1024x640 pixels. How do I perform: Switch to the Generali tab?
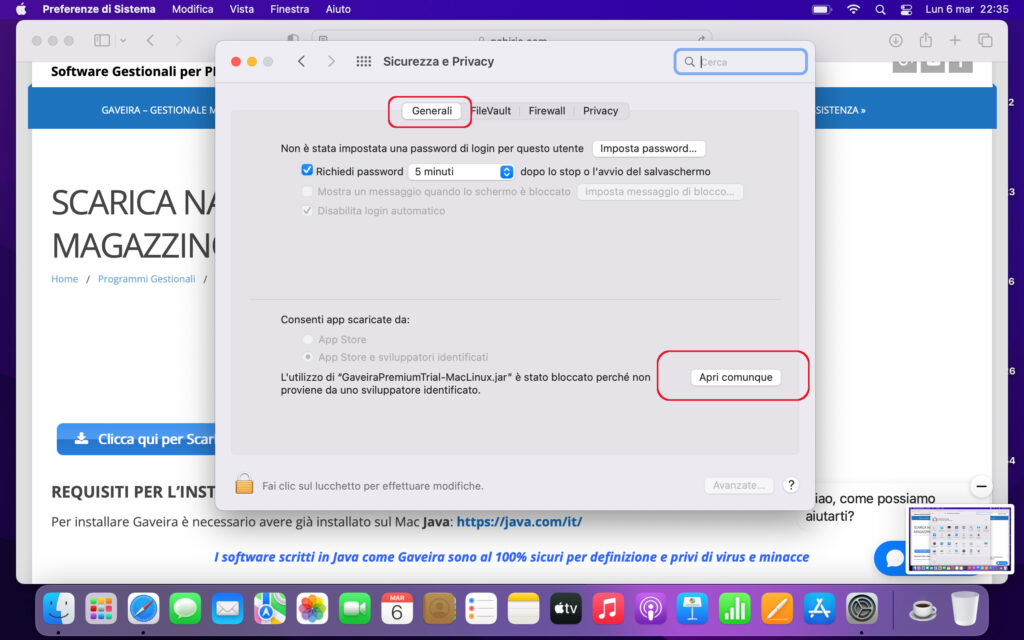click(432, 110)
